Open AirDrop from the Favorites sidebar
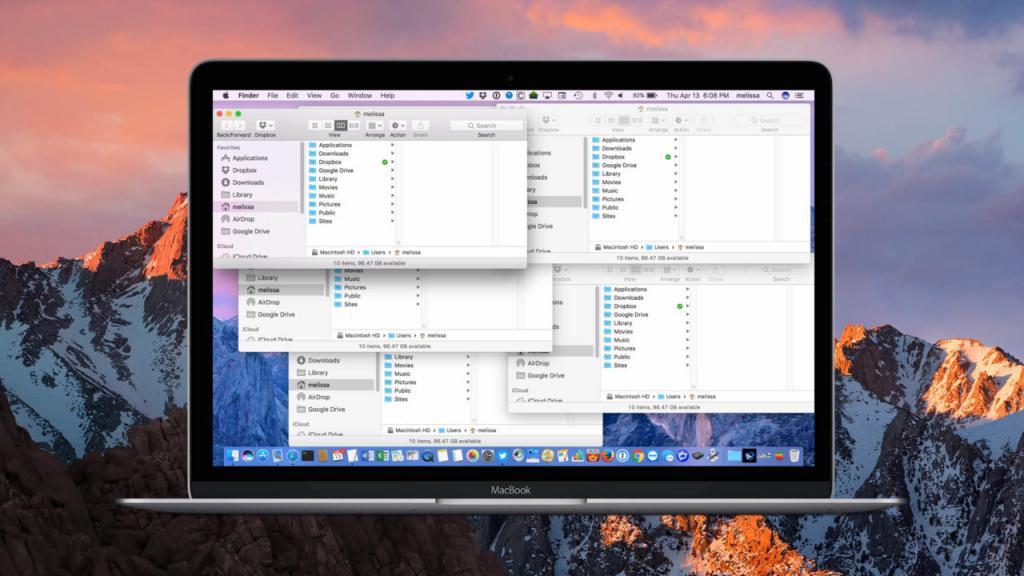This screenshot has width=1024, height=576. tap(243, 219)
